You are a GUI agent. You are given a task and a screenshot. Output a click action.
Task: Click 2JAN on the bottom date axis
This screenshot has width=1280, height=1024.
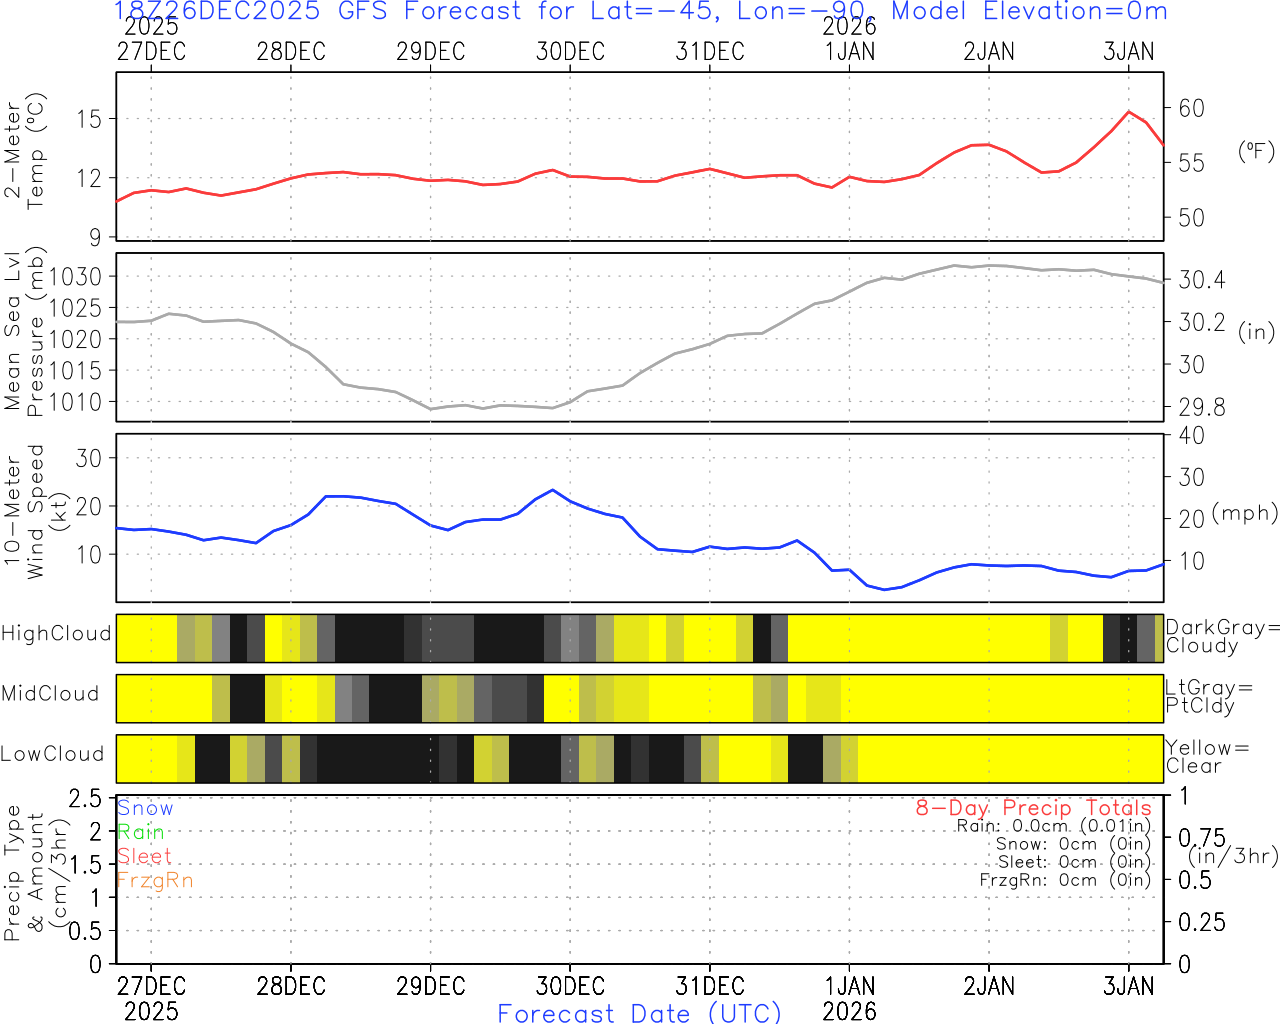pos(989,986)
